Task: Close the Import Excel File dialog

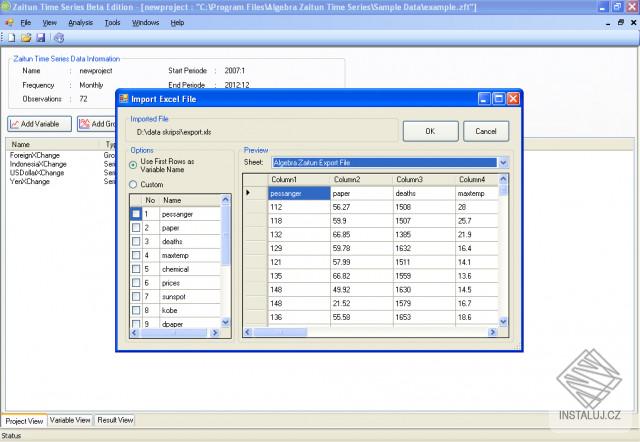Action: click(x=513, y=98)
